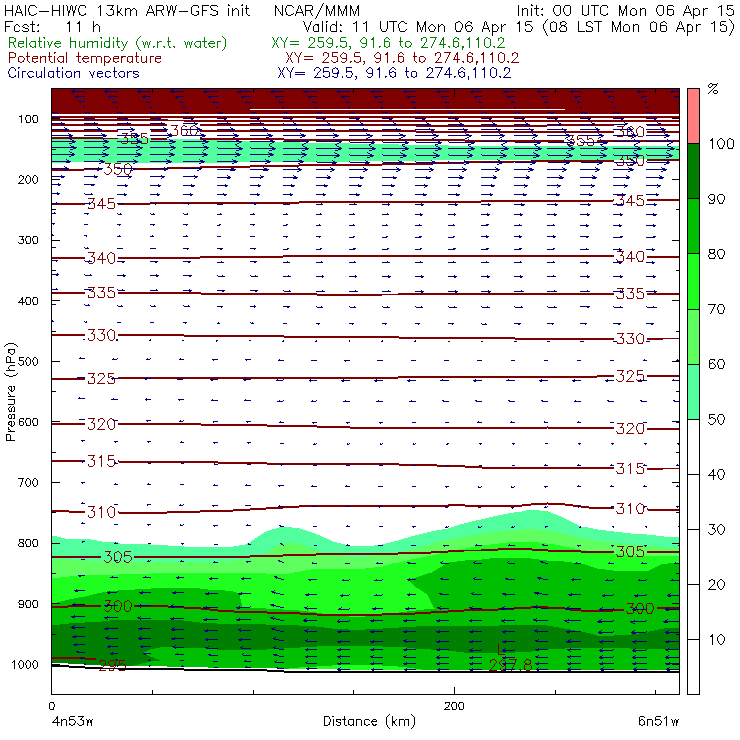Click the pressure axis label '500'

28,362
